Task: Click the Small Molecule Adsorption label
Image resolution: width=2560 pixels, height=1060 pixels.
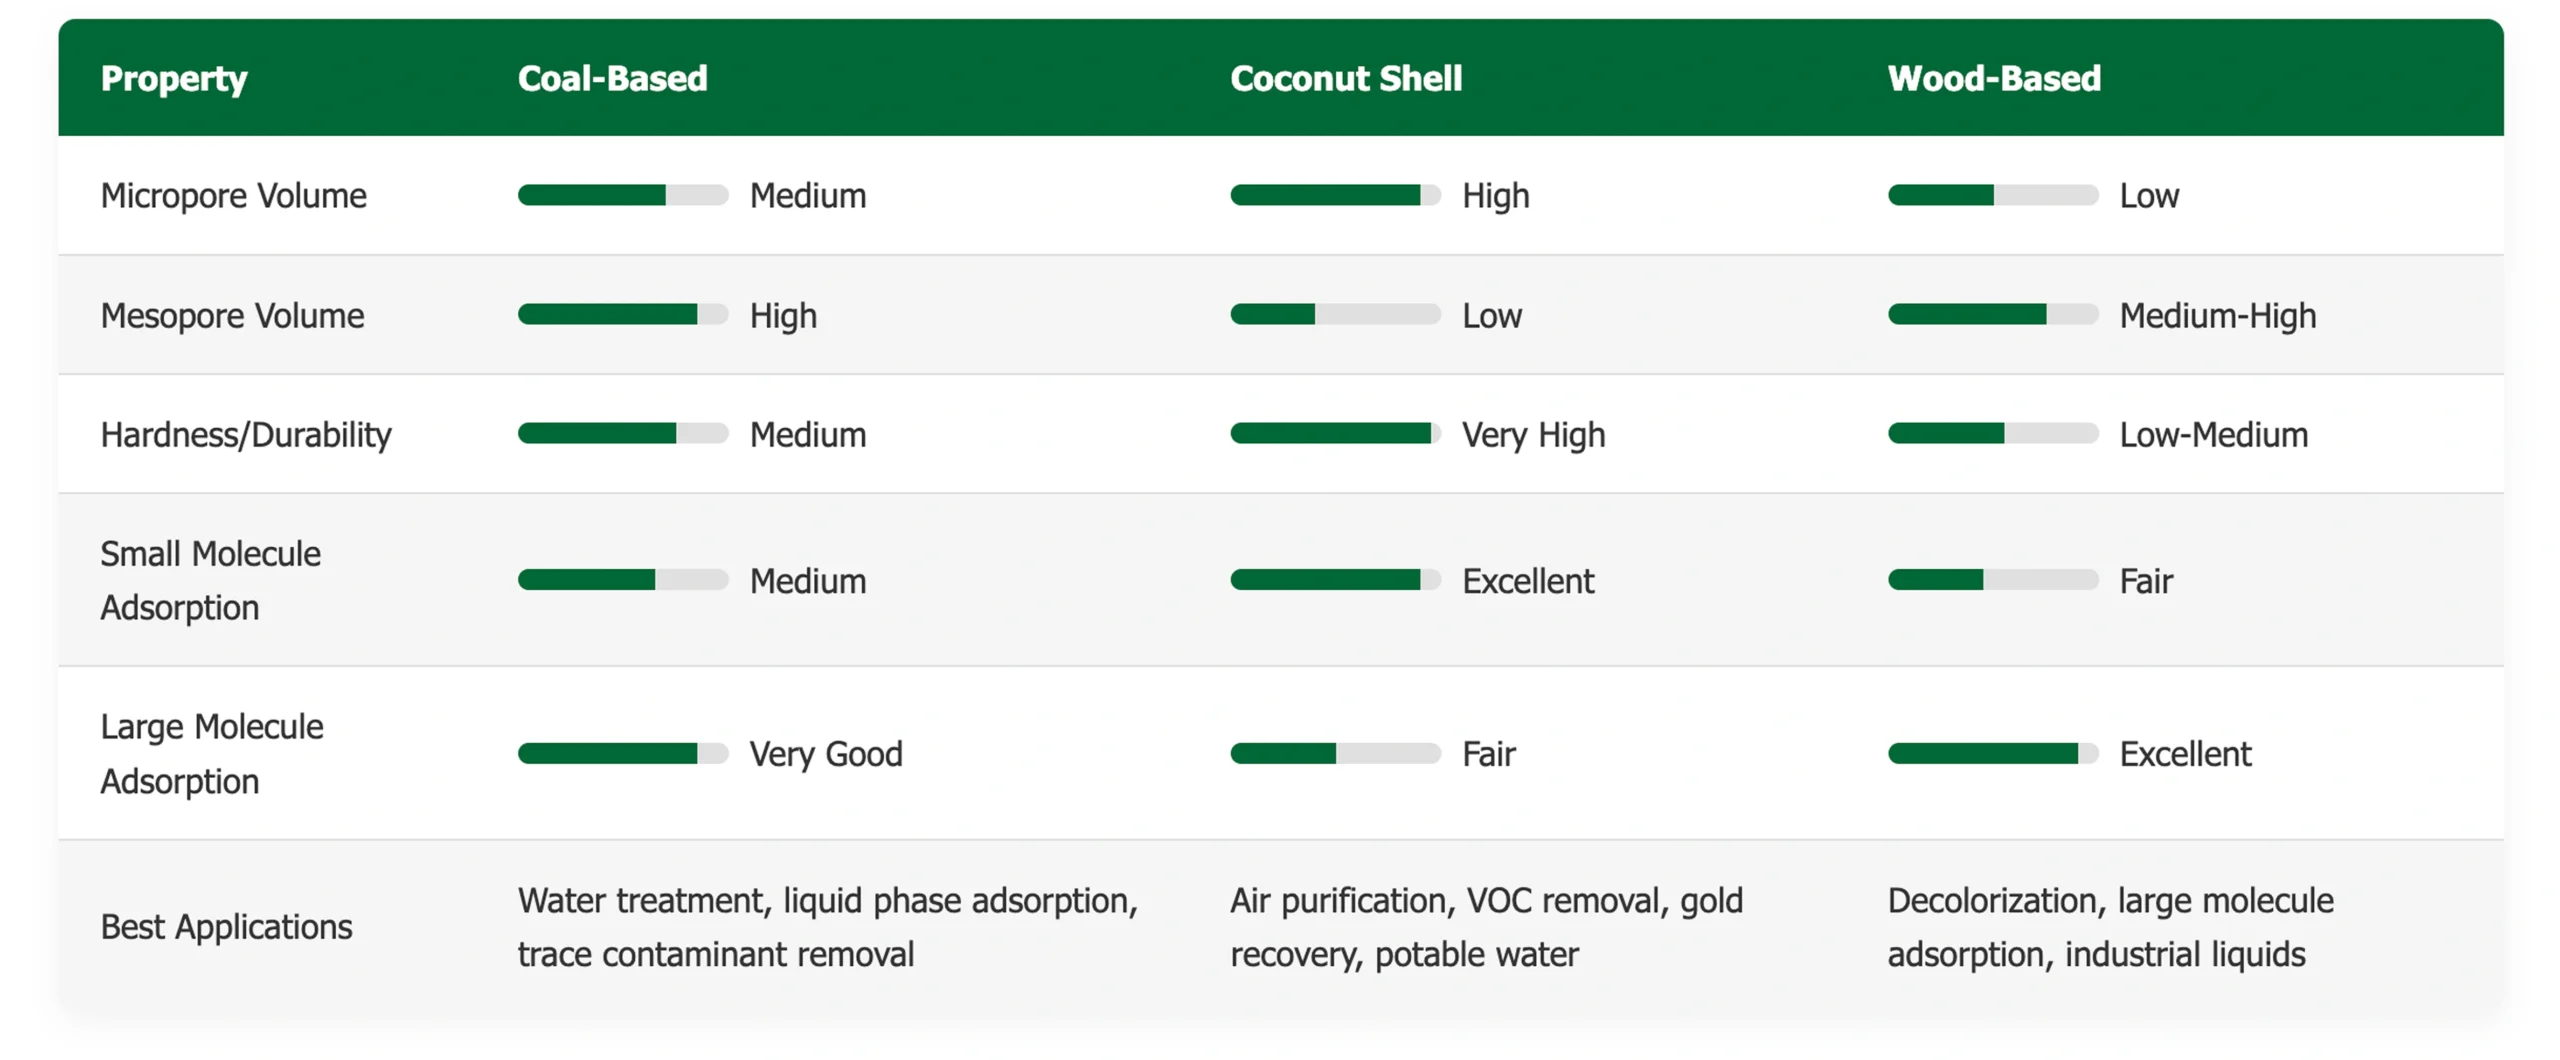Action: click(210, 580)
